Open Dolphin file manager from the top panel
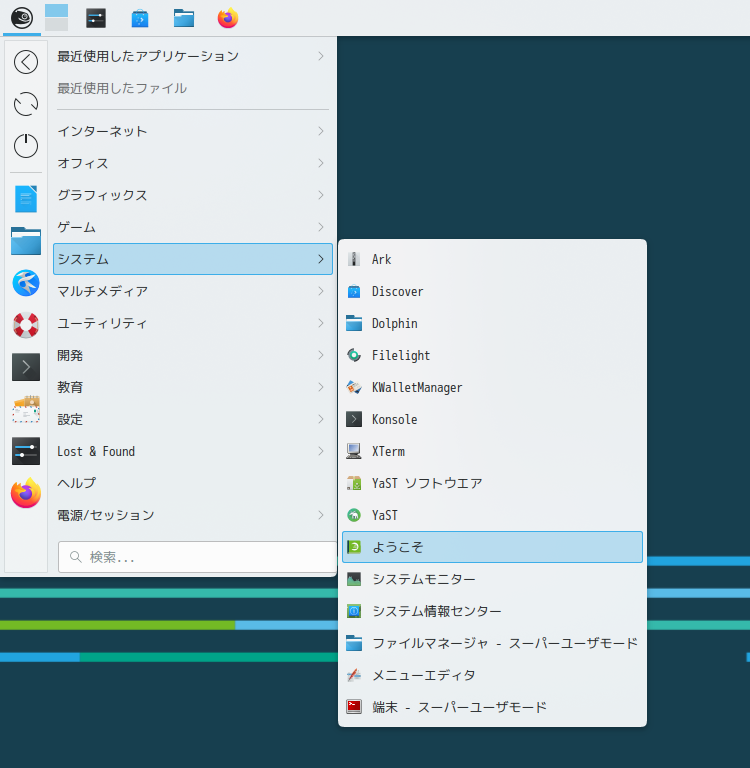750x768 pixels. point(184,19)
